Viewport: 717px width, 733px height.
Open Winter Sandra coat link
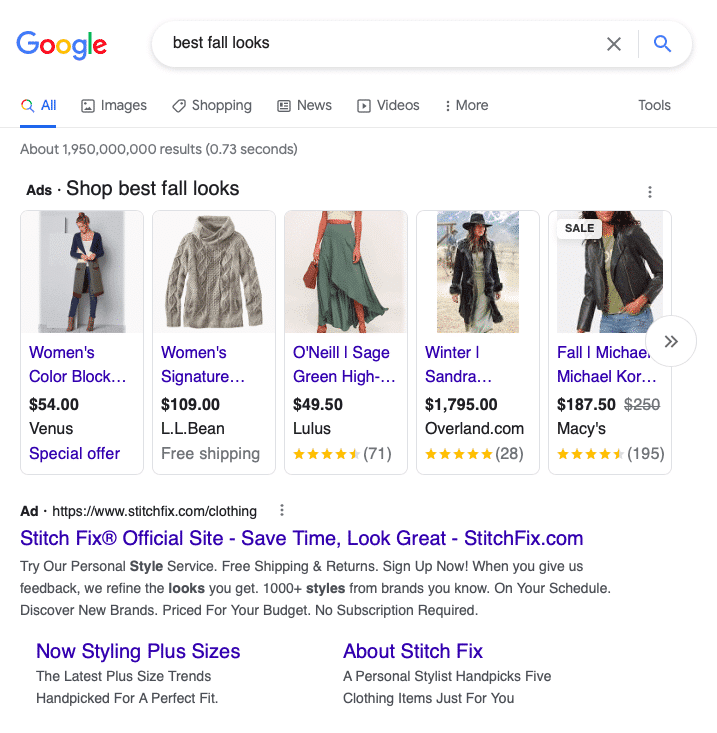[458, 364]
